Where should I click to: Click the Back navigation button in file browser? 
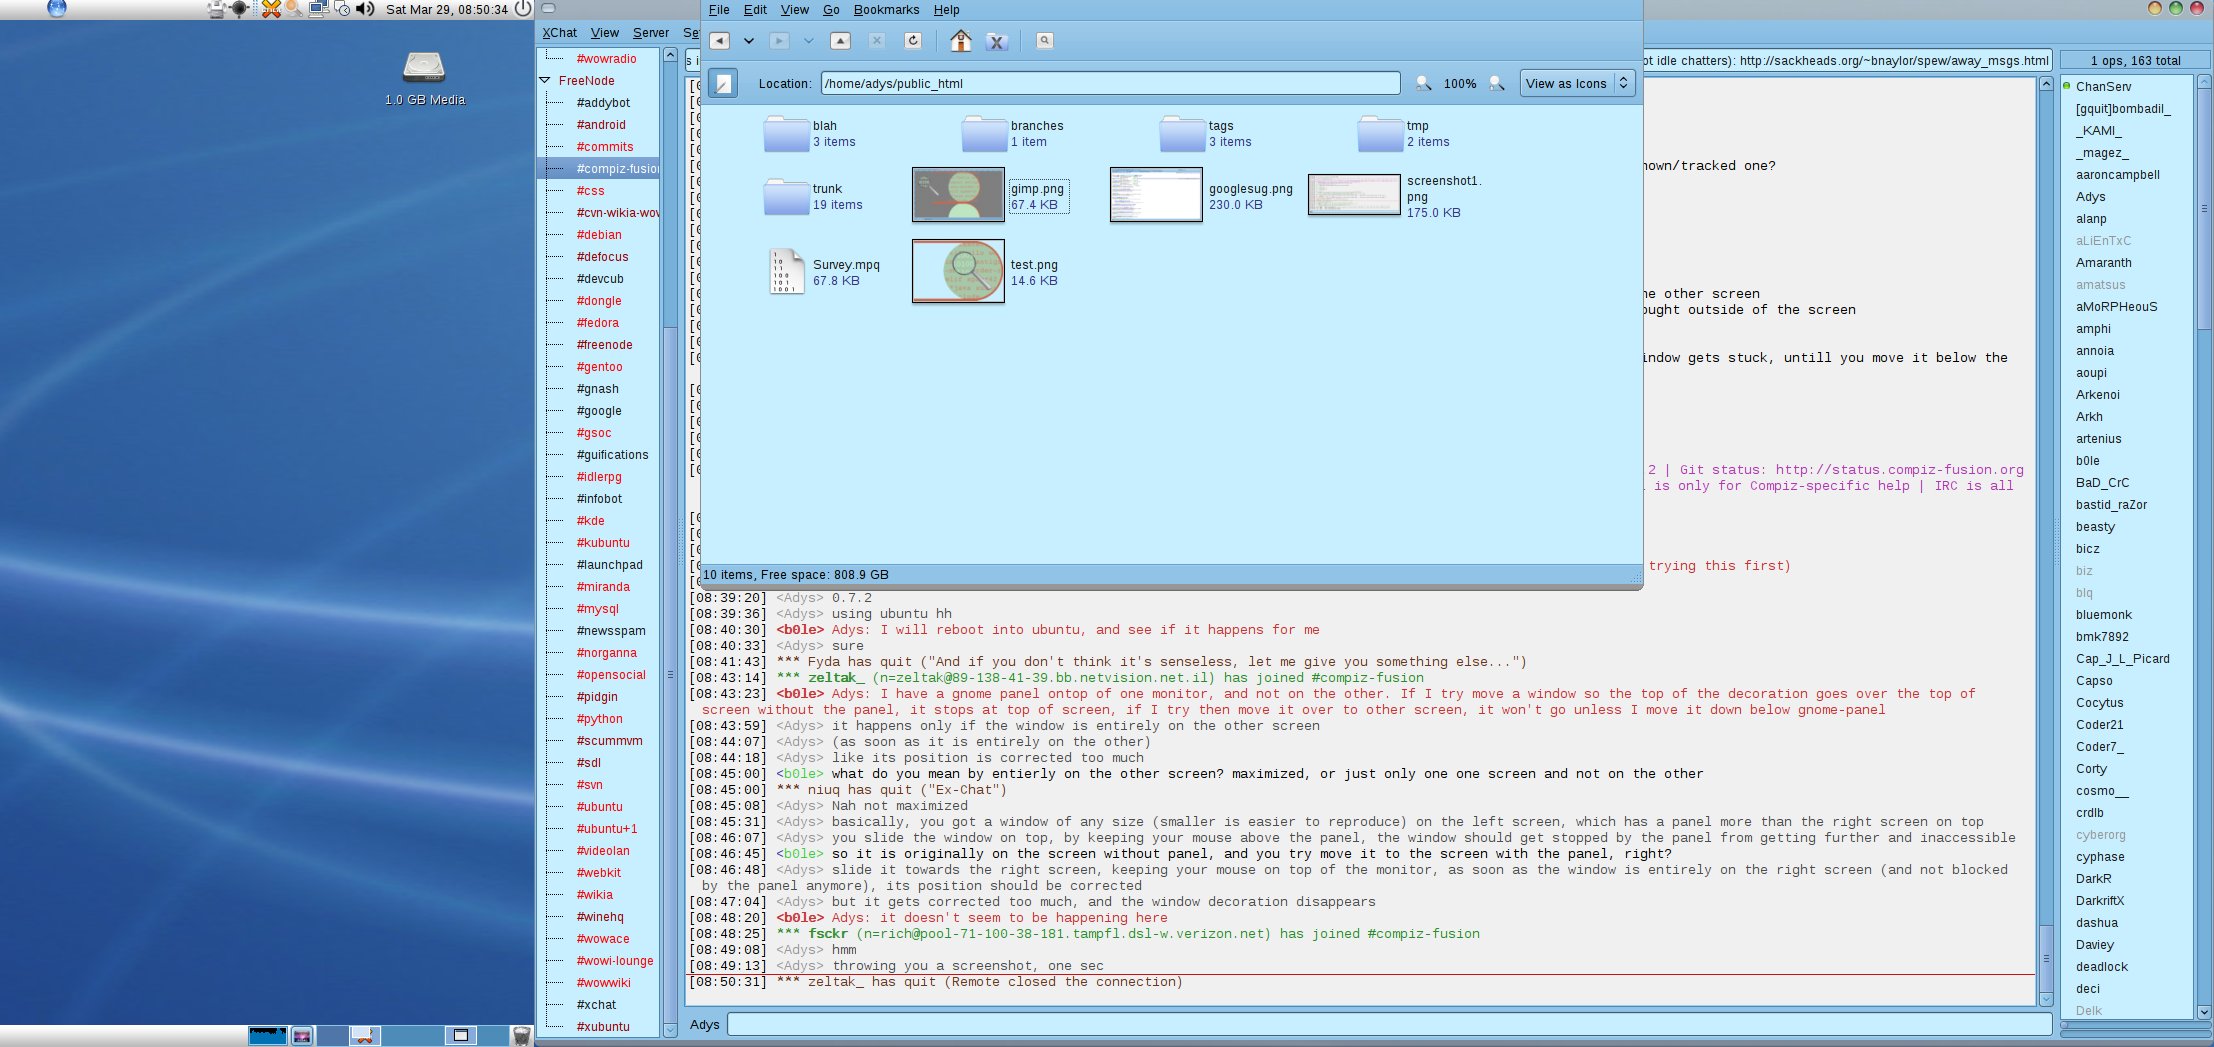[719, 41]
